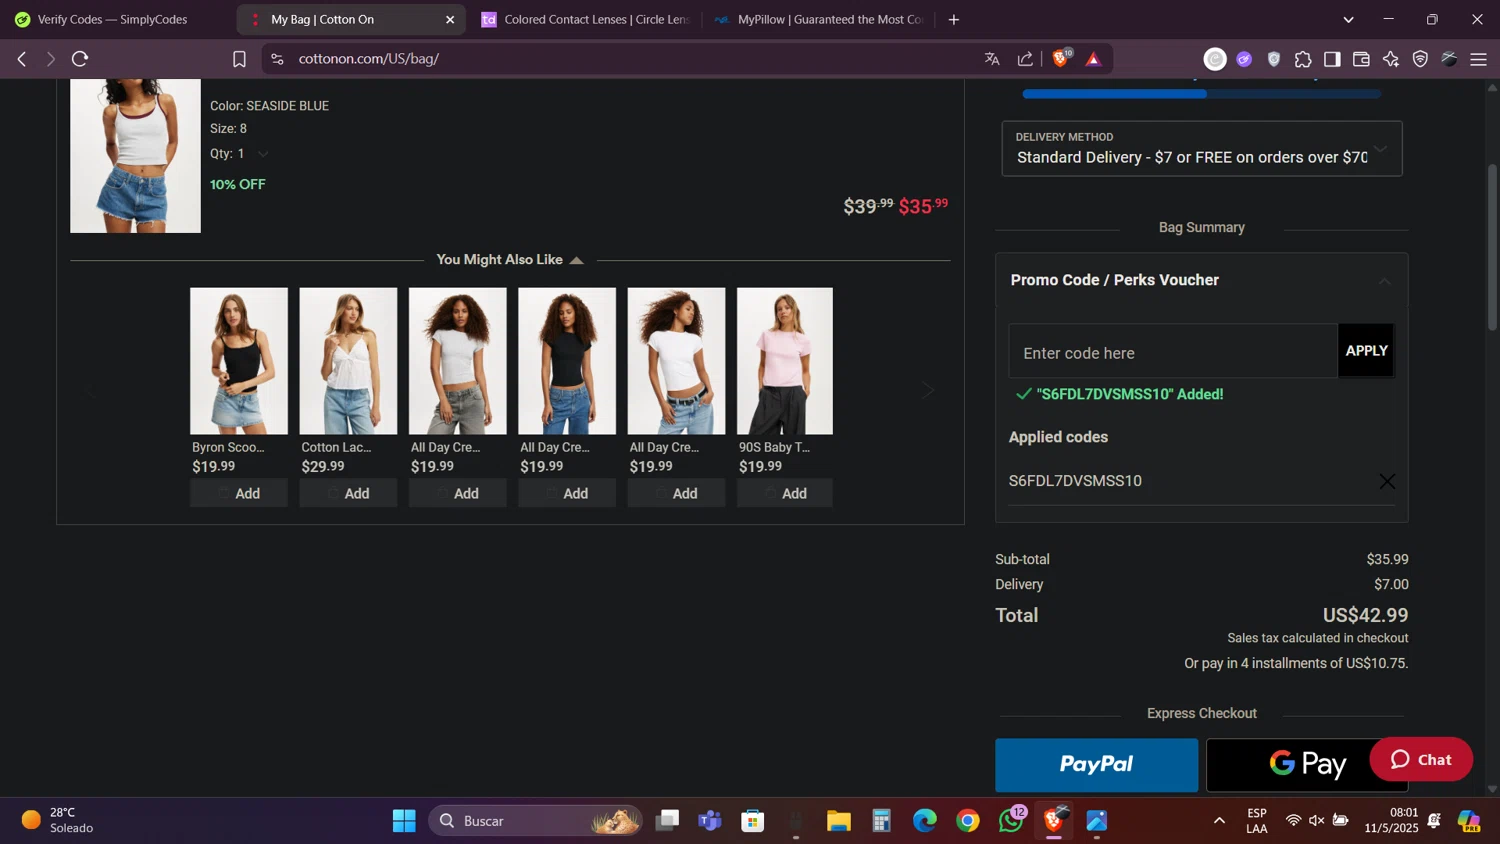Viewport: 1500px width, 844px height.
Task: Open the volume tray icon
Action: coord(1317,821)
